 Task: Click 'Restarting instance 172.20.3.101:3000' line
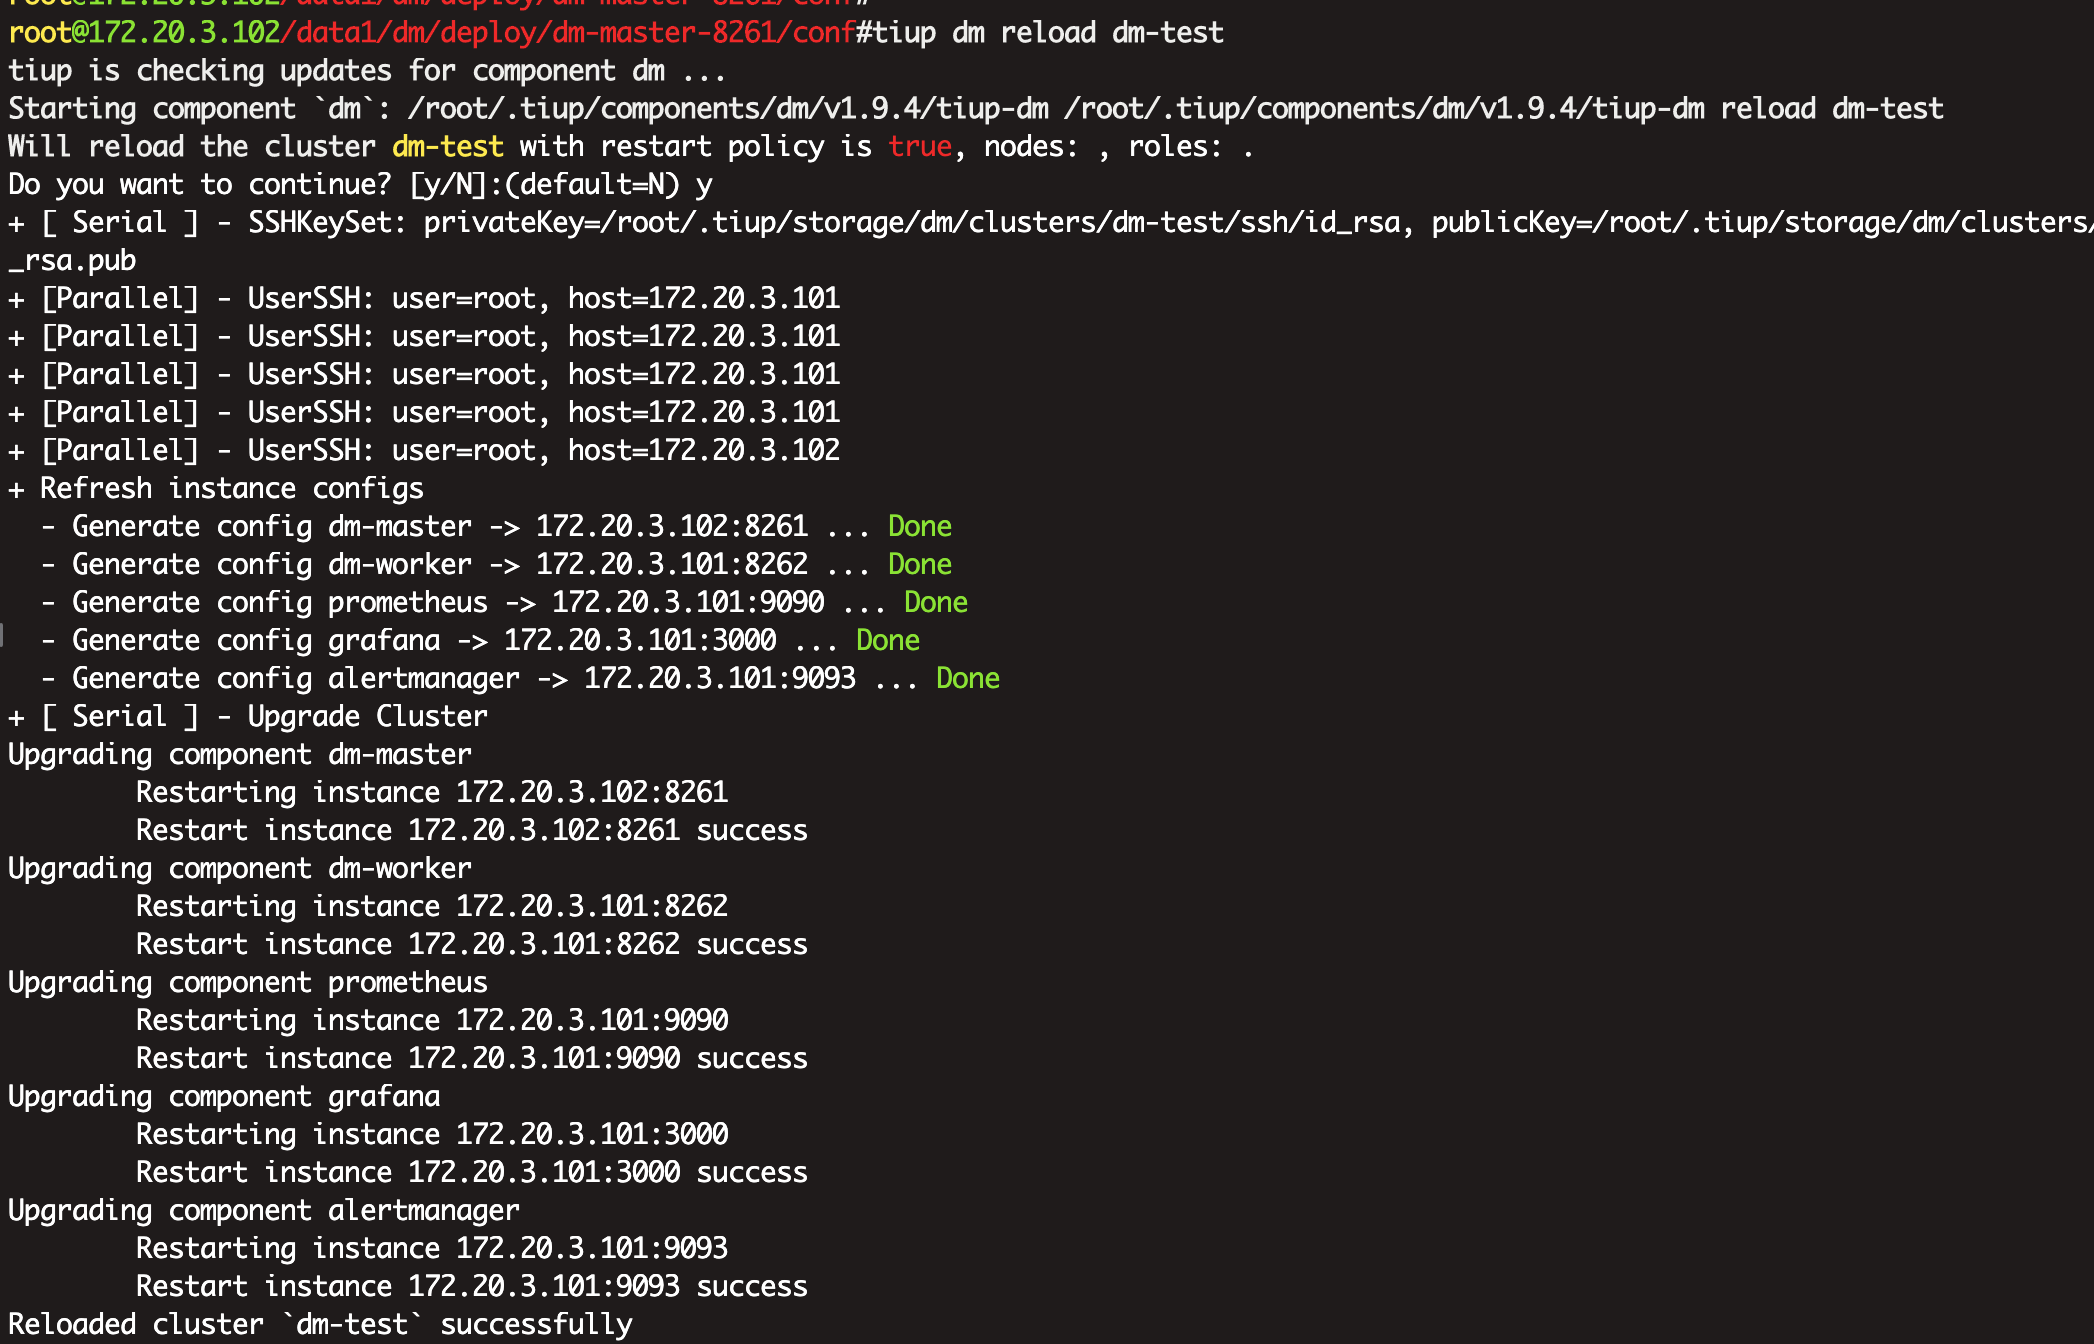tap(431, 1135)
